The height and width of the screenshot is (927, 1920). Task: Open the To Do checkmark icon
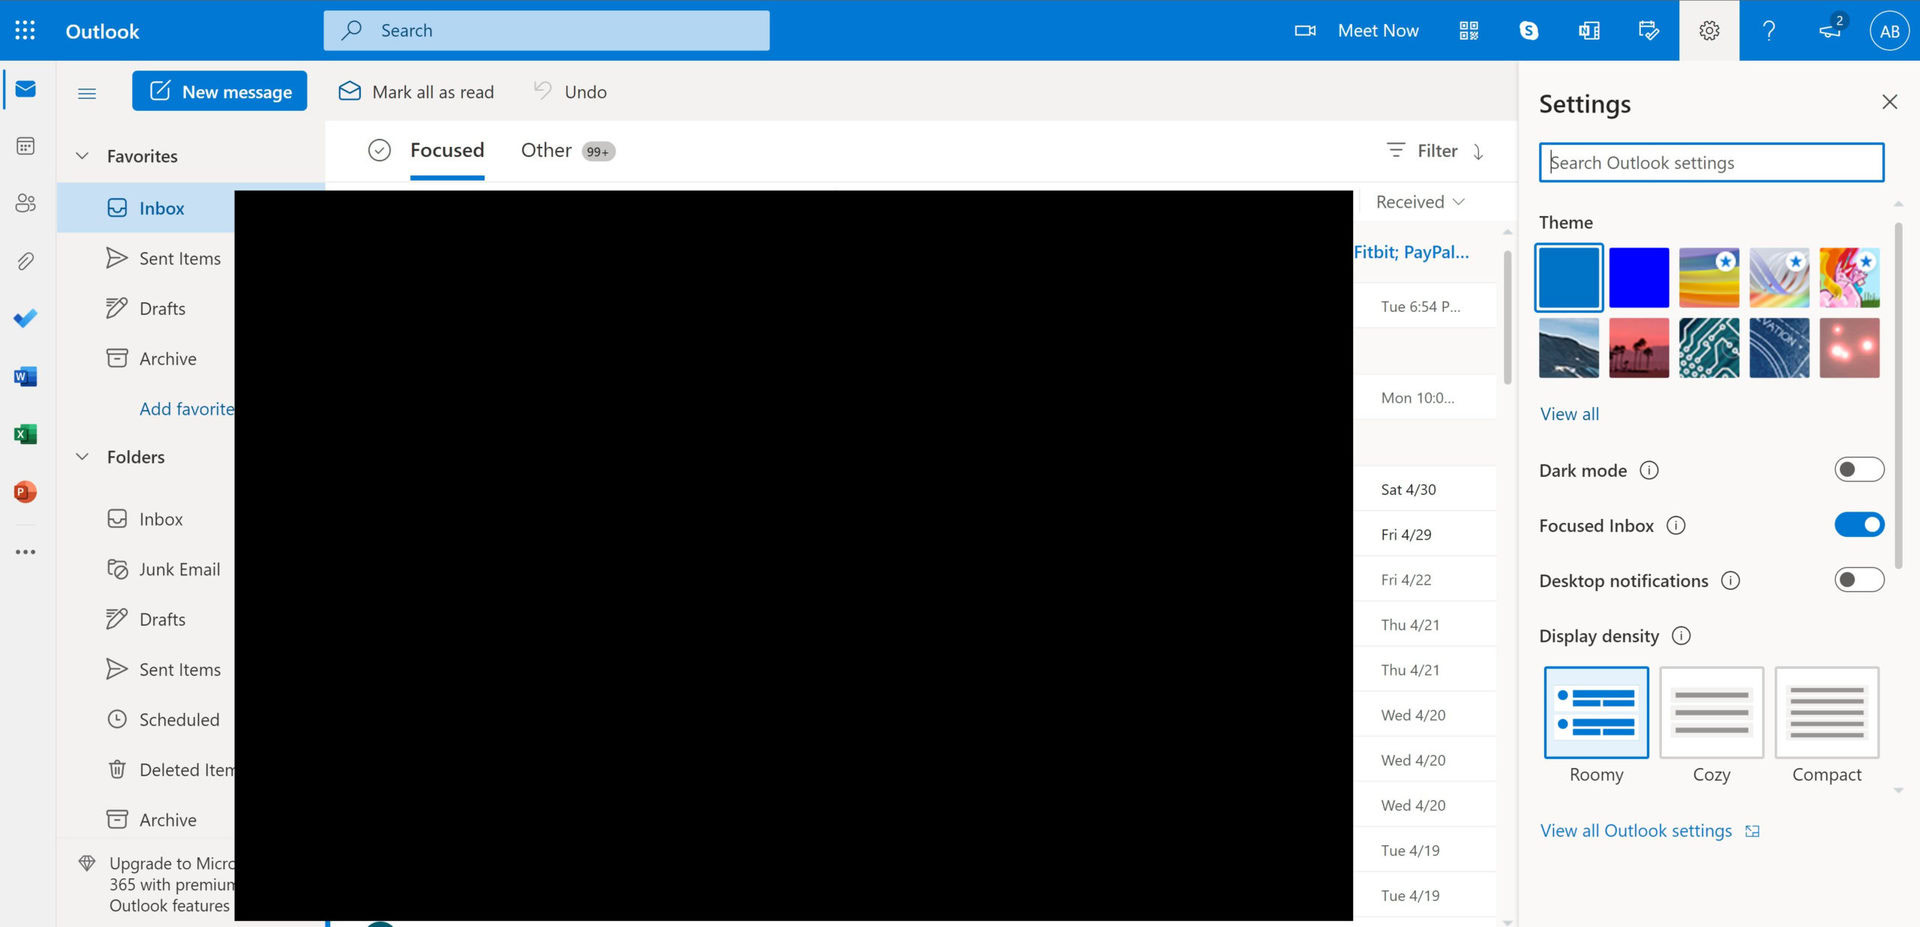point(26,318)
